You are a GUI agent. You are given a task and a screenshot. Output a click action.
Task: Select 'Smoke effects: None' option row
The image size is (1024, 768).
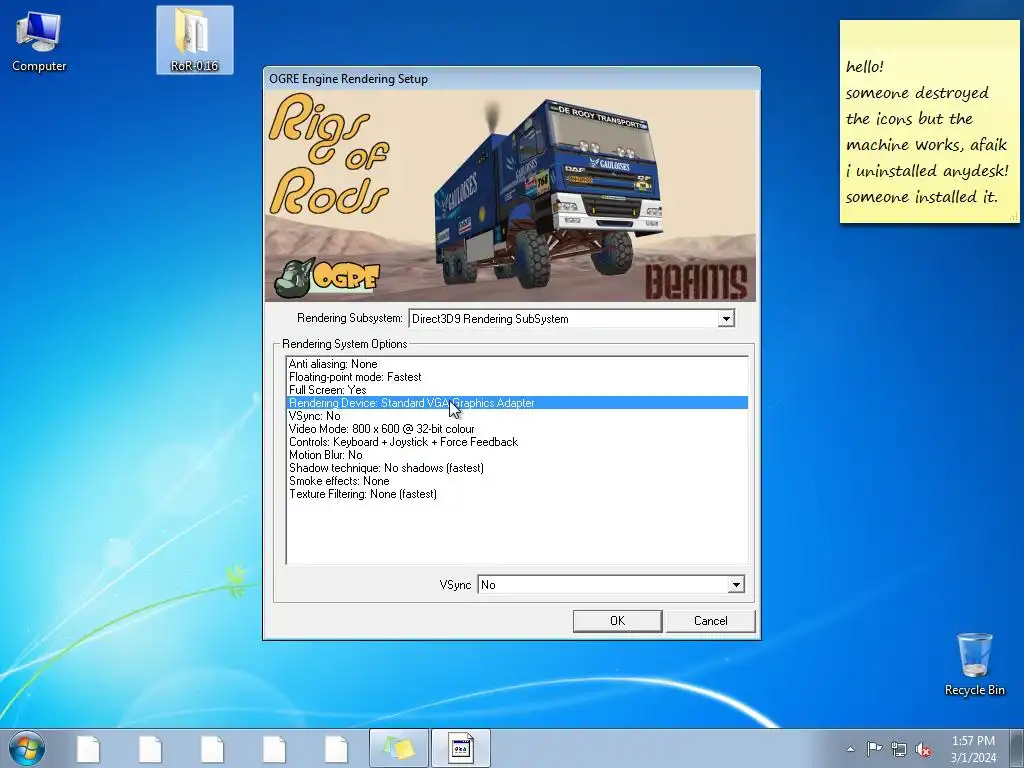[x=517, y=481]
